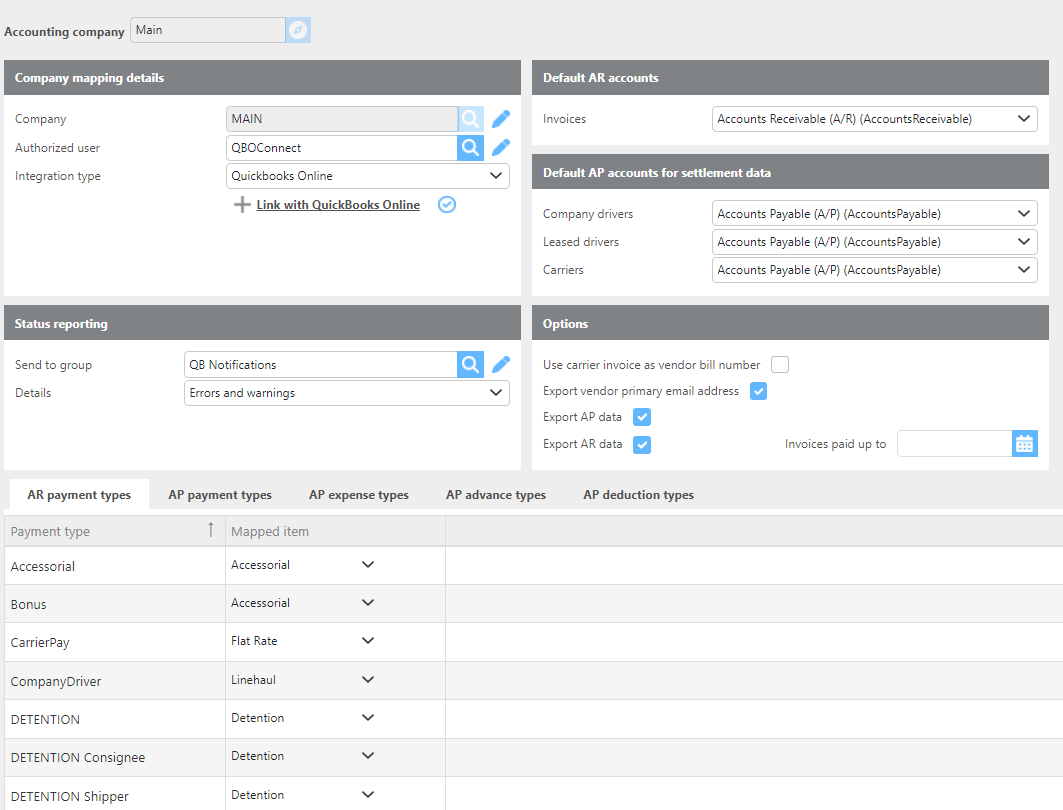Toggle the Export AP data checkbox
Screen dimensions: 1063x810
coord(642,417)
